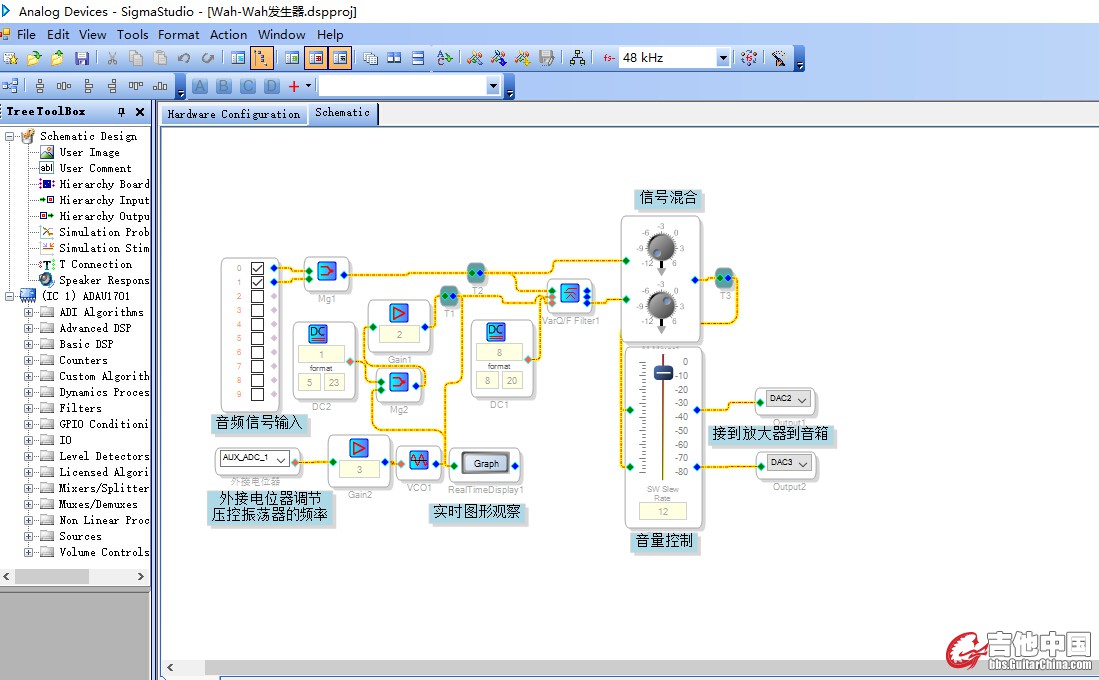The height and width of the screenshot is (680, 1099).
Task: Click the Cut scissors toolbar icon
Action: [112, 58]
